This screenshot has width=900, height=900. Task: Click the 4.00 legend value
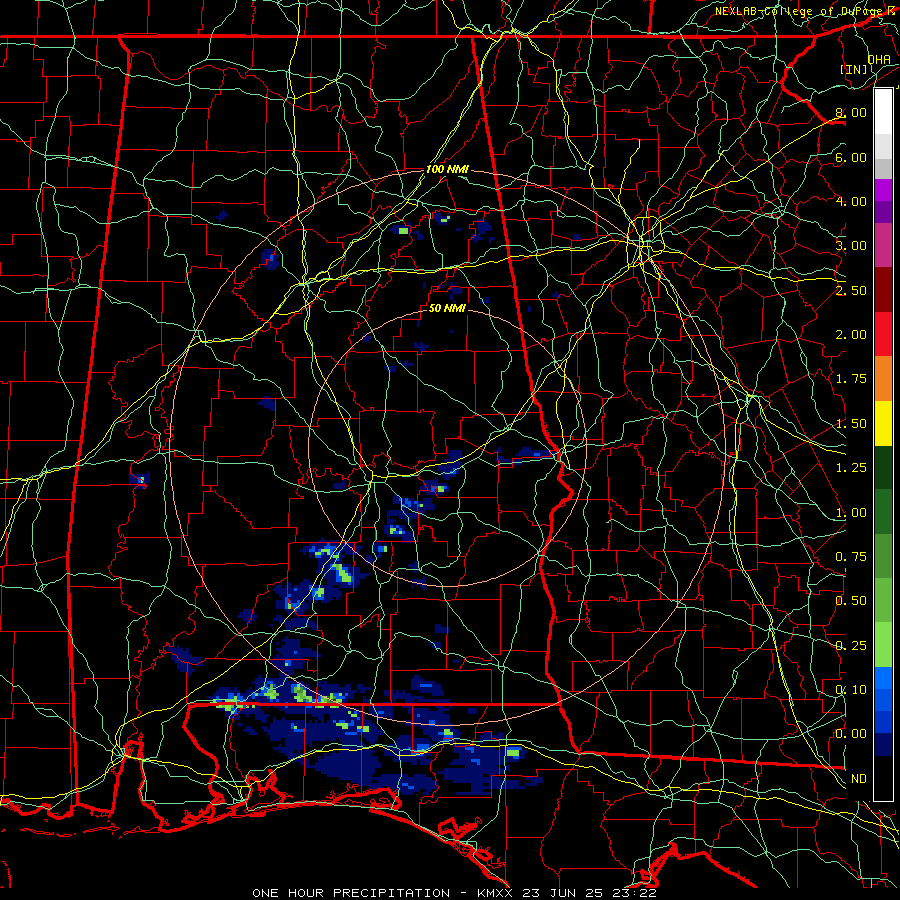[x=851, y=201]
